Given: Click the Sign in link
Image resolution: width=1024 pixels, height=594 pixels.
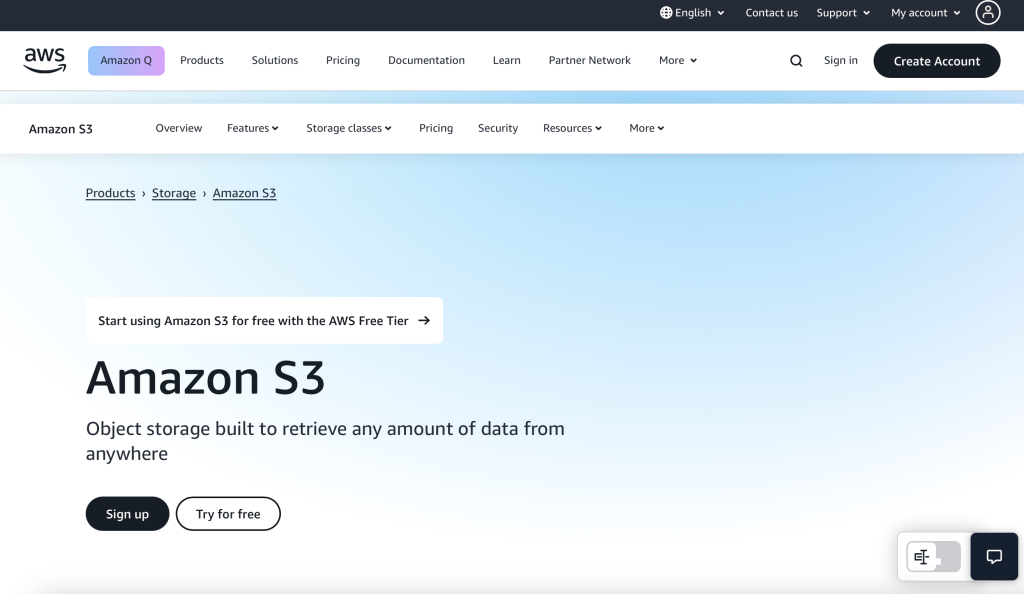Looking at the screenshot, I should pos(840,60).
